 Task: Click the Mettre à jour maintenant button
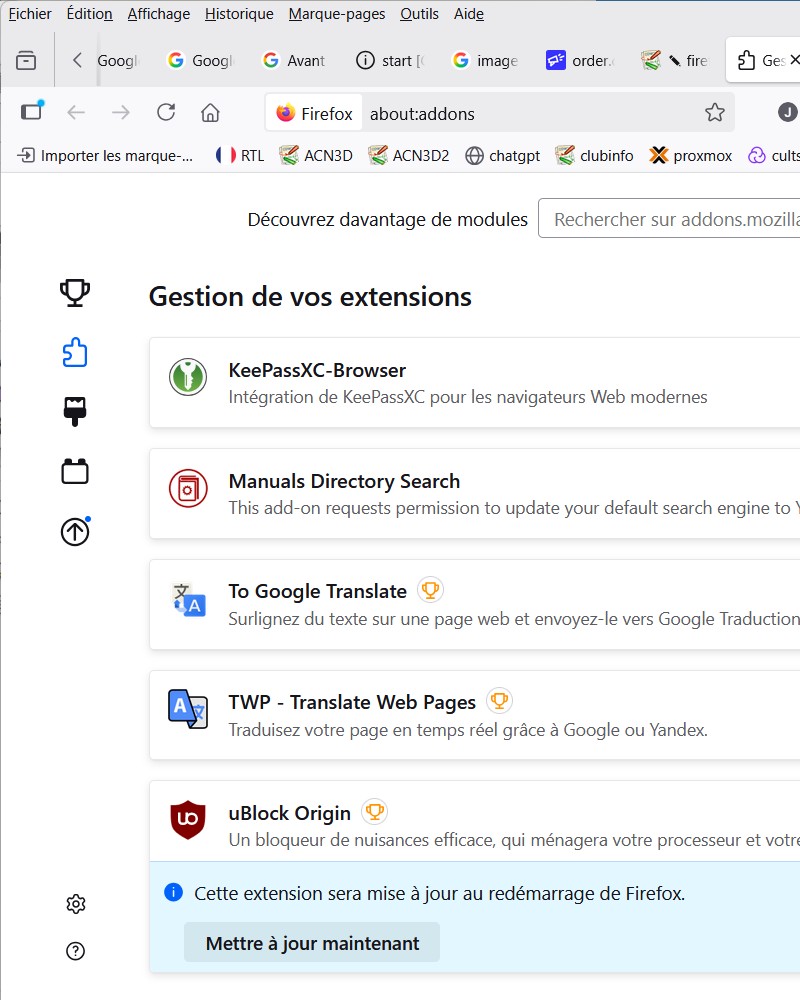point(312,943)
